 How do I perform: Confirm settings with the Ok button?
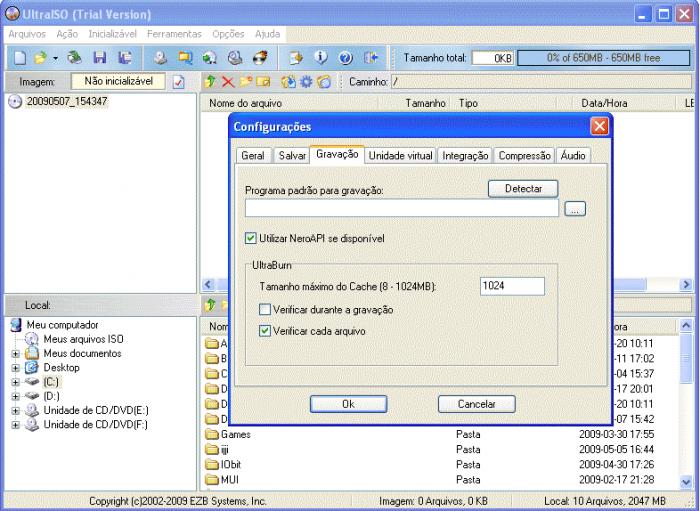click(x=348, y=404)
